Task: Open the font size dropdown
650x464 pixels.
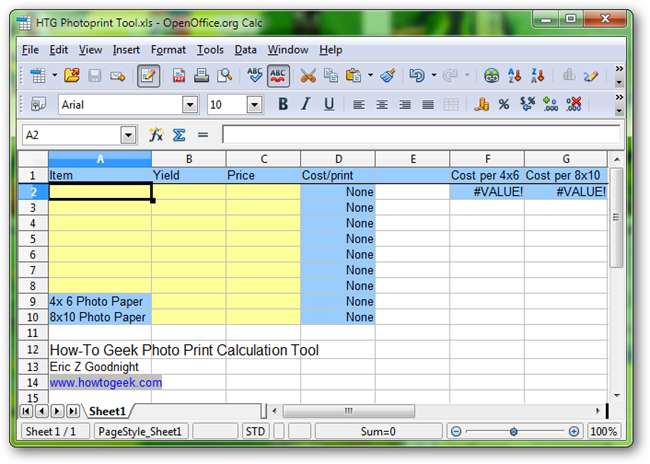Action: point(254,105)
